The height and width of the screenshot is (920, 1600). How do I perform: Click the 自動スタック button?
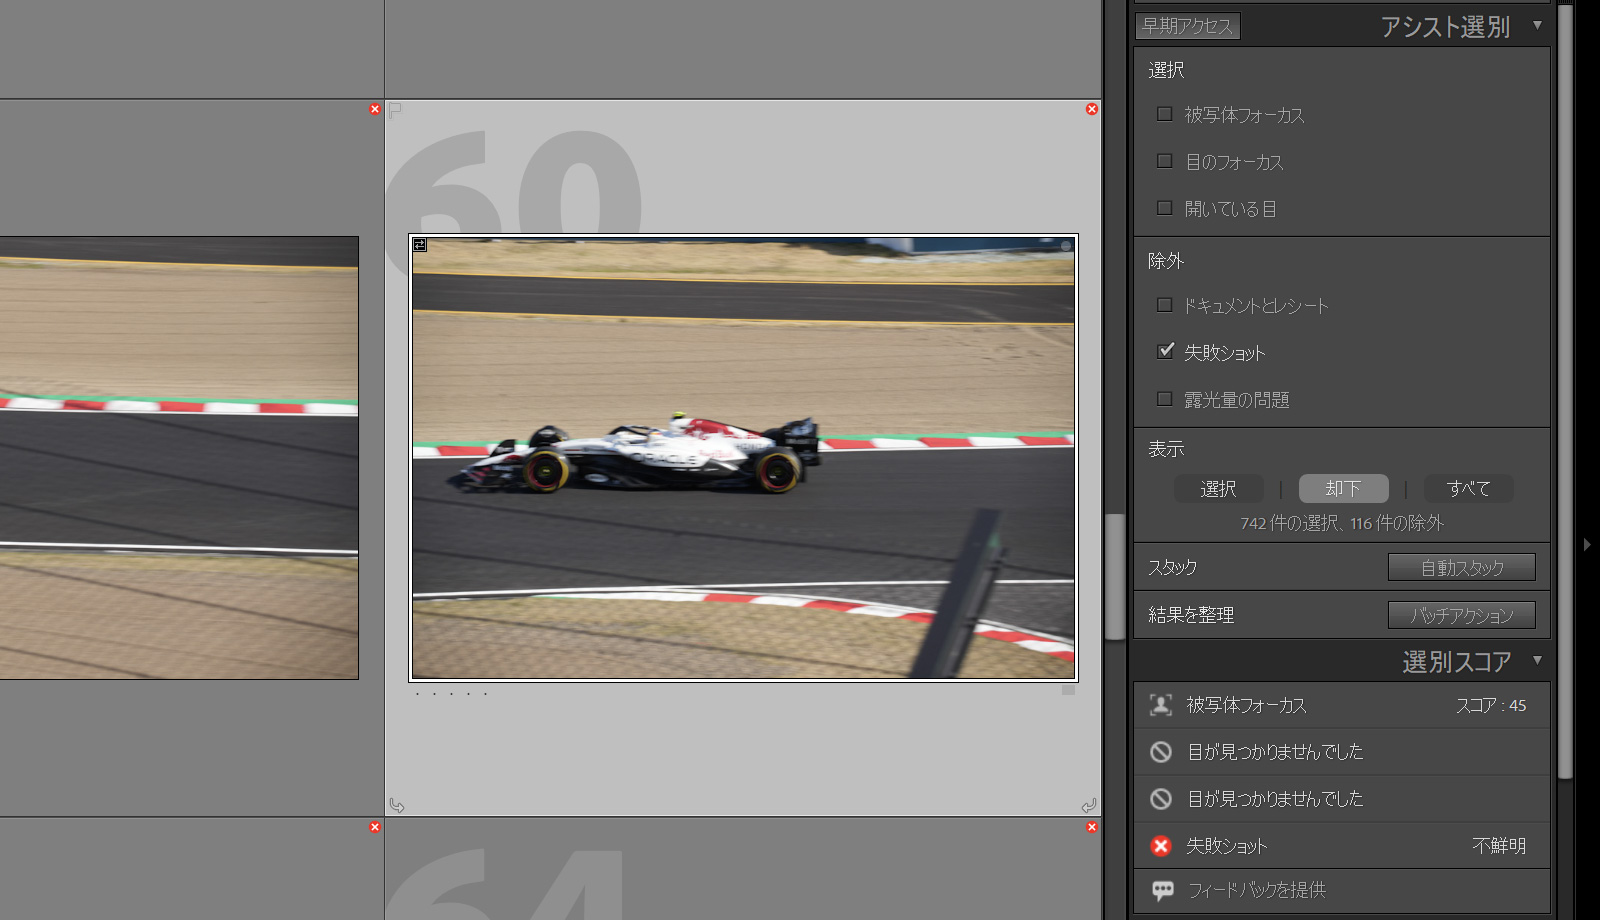point(1461,568)
